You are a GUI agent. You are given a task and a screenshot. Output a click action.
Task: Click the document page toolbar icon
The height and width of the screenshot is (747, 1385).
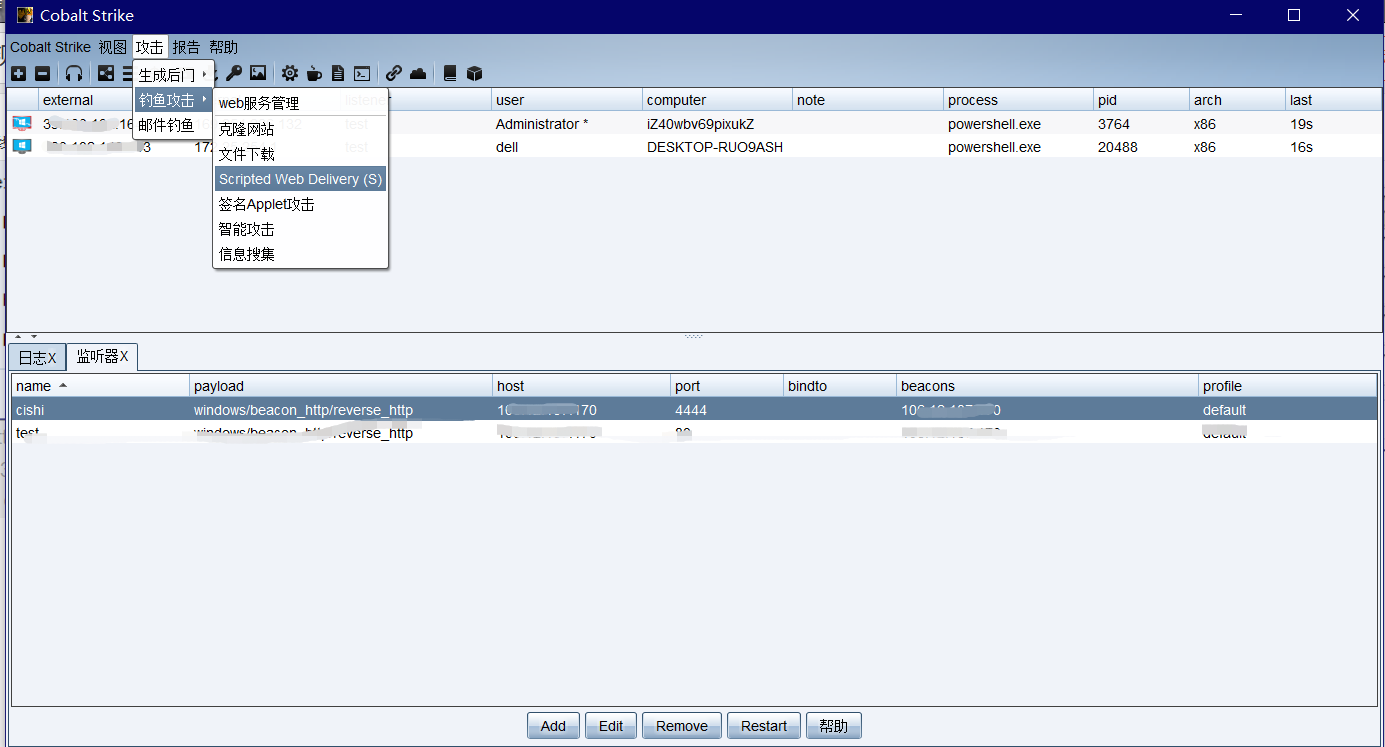click(338, 73)
